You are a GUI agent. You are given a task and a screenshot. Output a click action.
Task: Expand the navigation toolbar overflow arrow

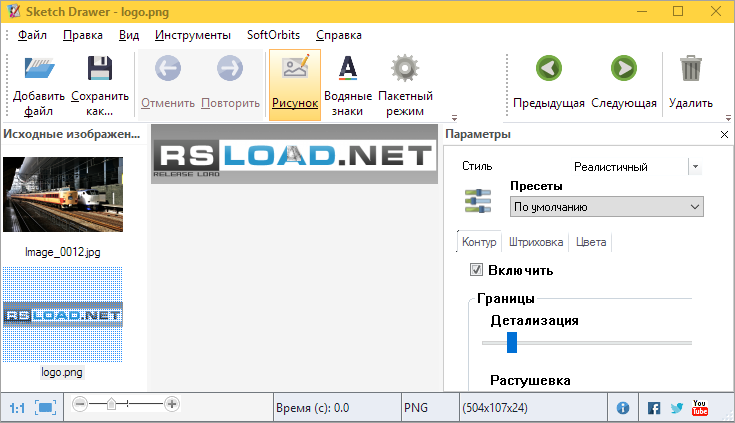tap(728, 118)
